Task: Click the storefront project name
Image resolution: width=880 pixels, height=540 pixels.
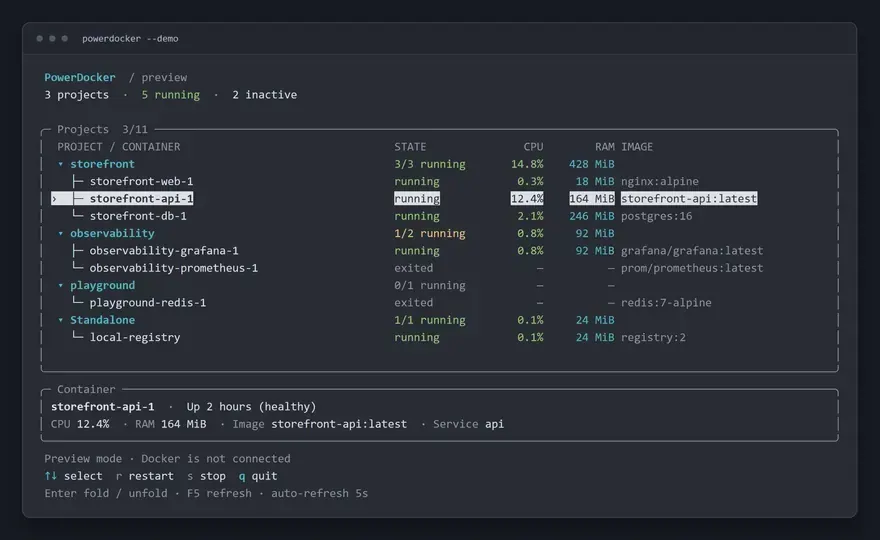Action: pos(102,164)
